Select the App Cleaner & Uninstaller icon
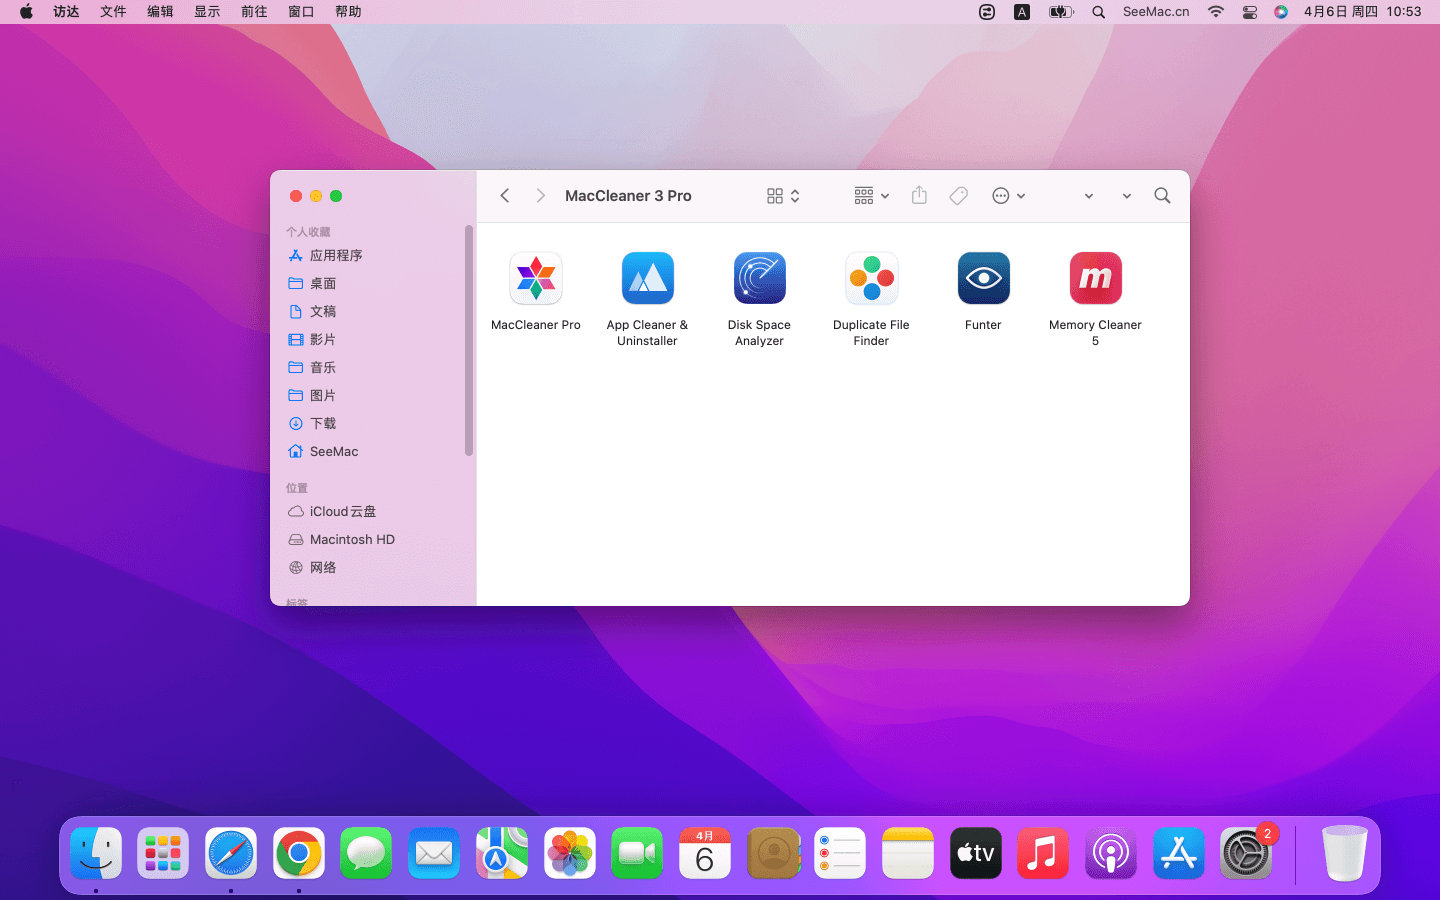The height and width of the screenshot is (900, 1440). 648,278
